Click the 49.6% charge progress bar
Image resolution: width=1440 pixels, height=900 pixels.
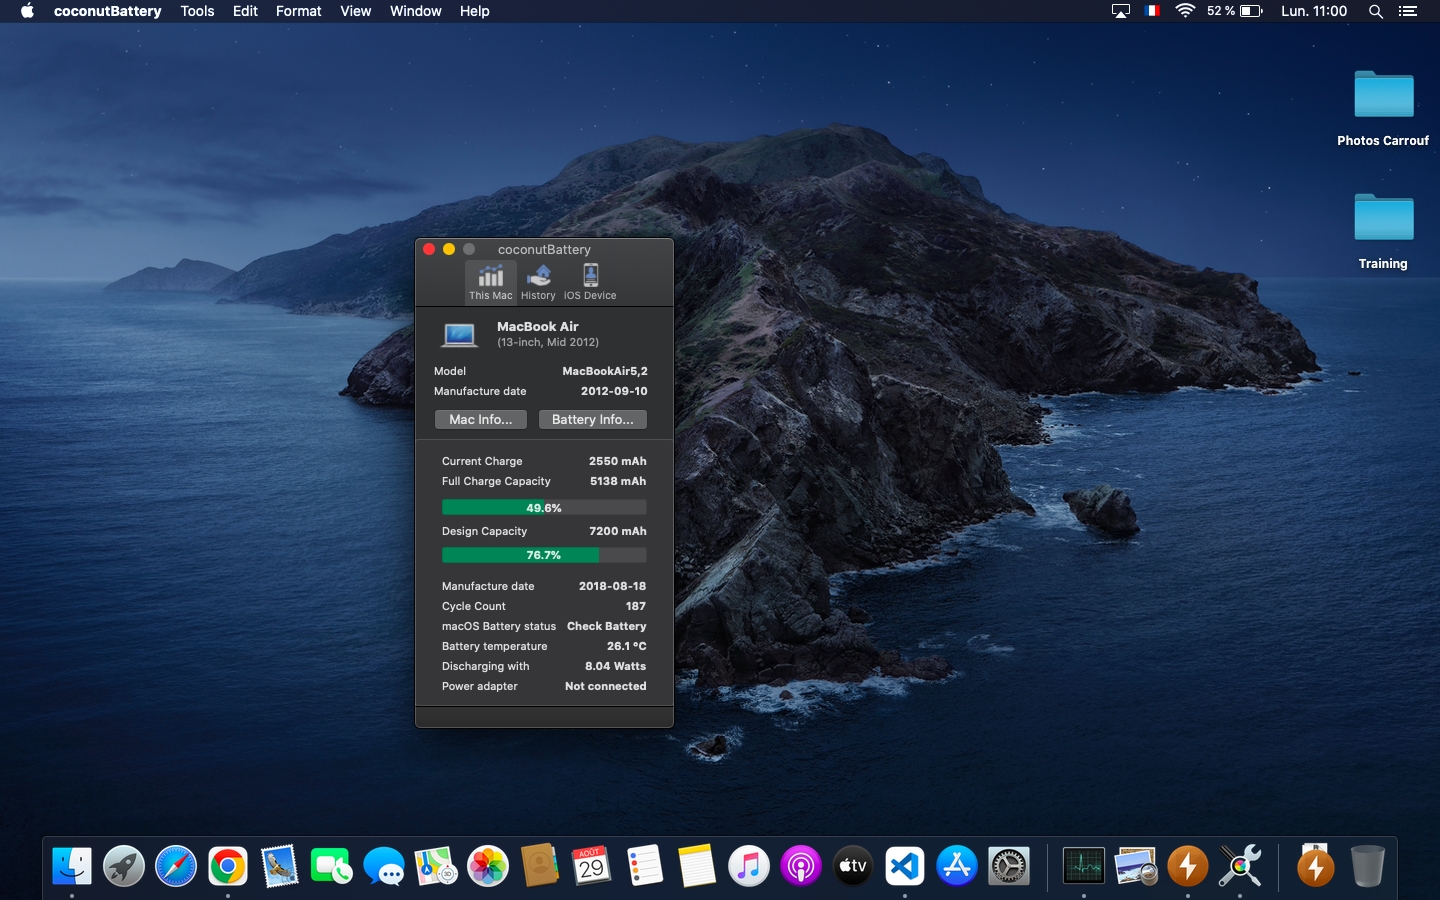point(544,508)
